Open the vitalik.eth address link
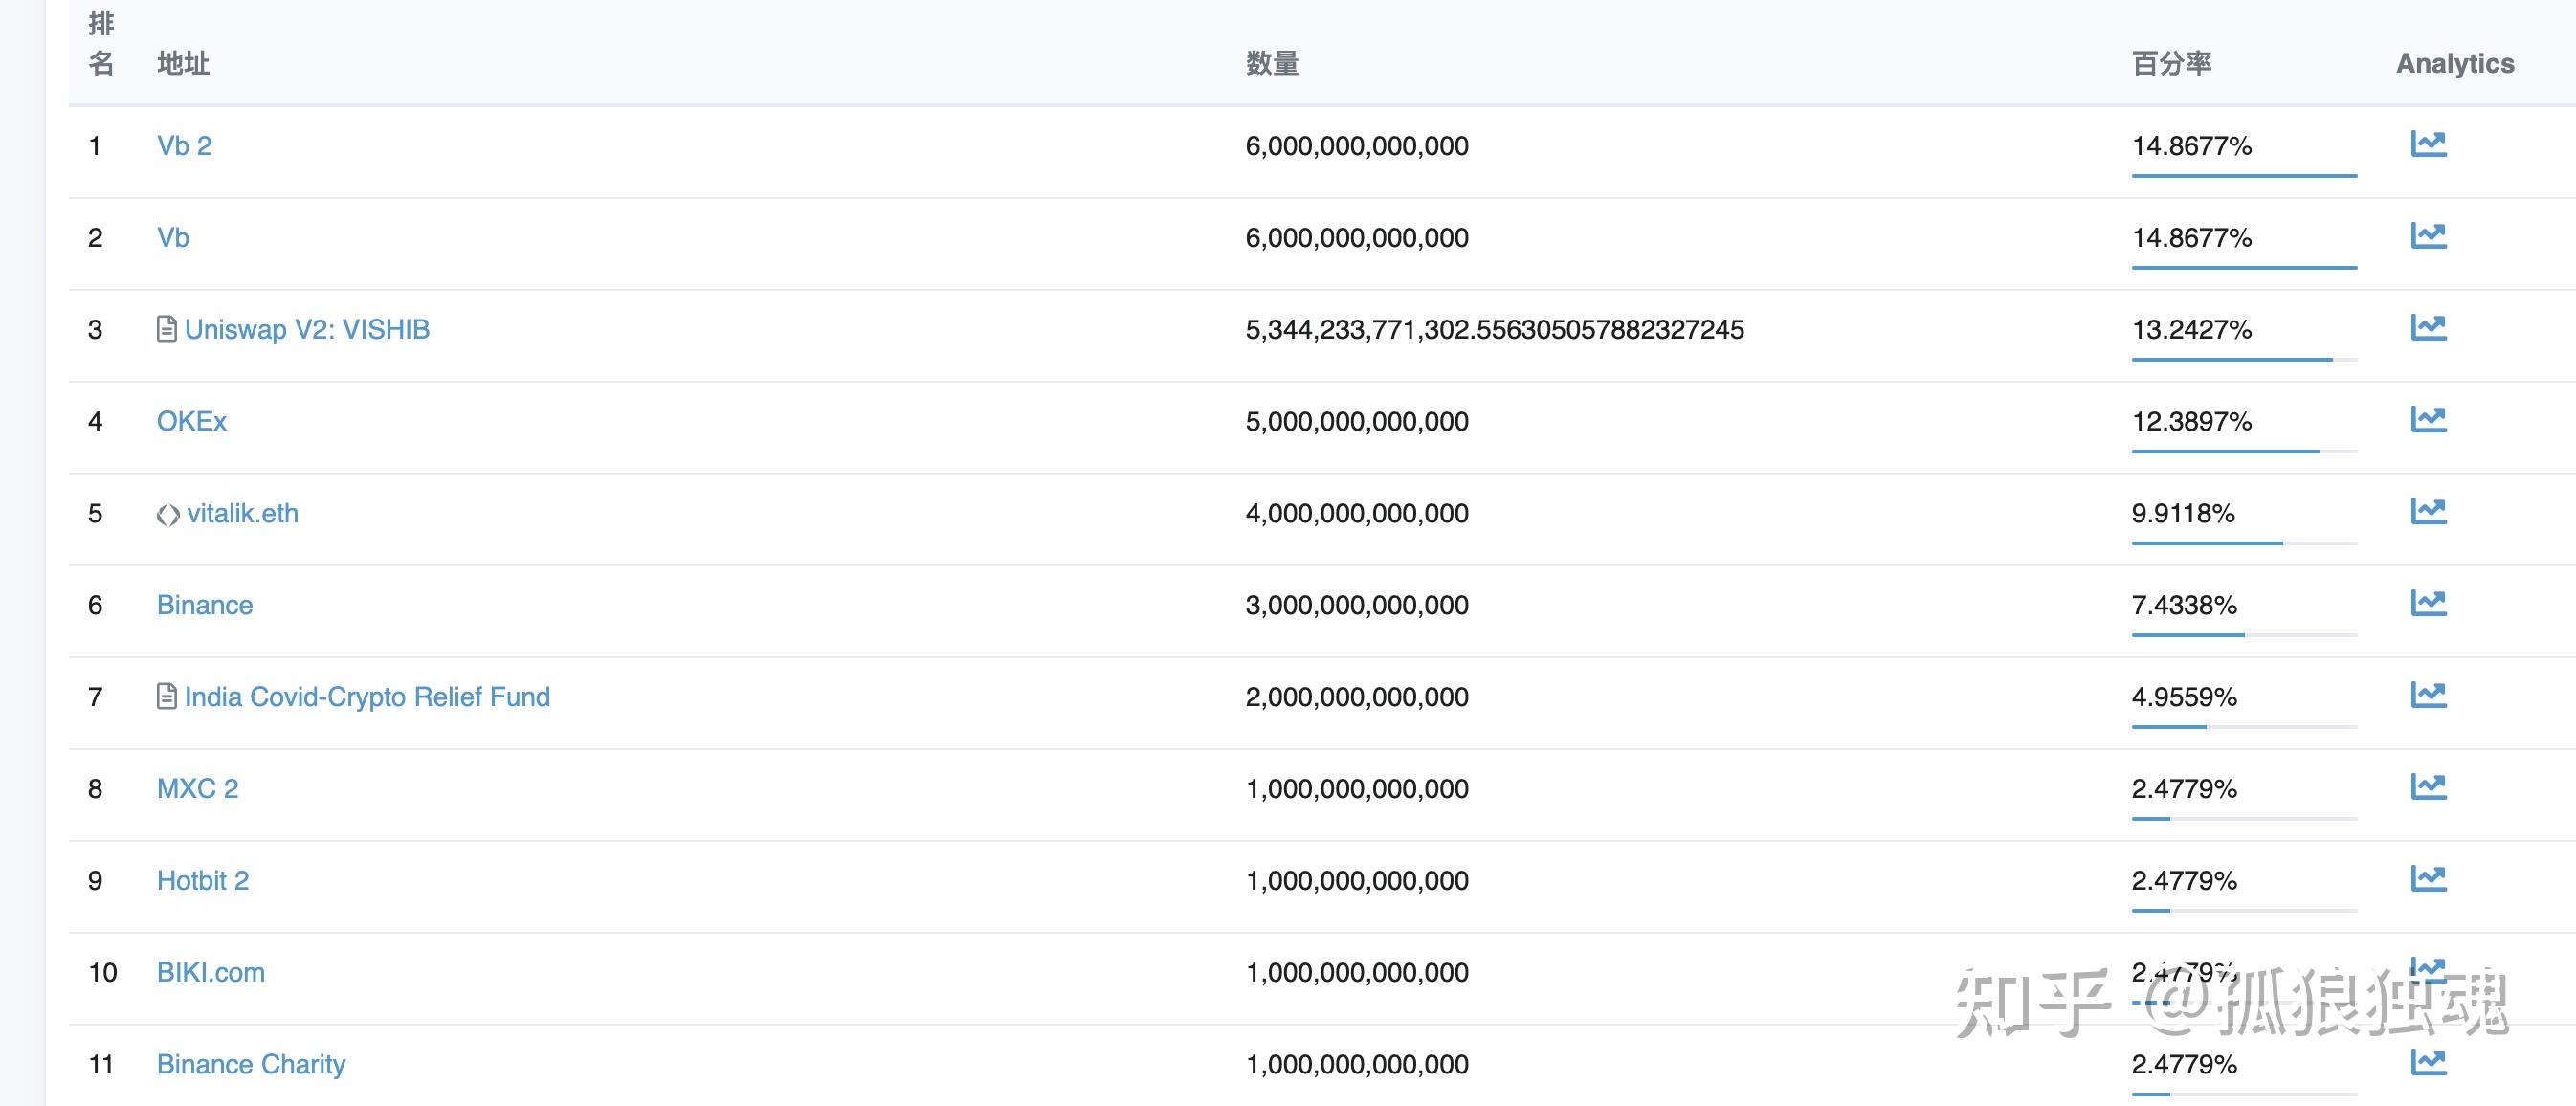This screenshot has height=1106, width=2576. click(x=242, y=513)
